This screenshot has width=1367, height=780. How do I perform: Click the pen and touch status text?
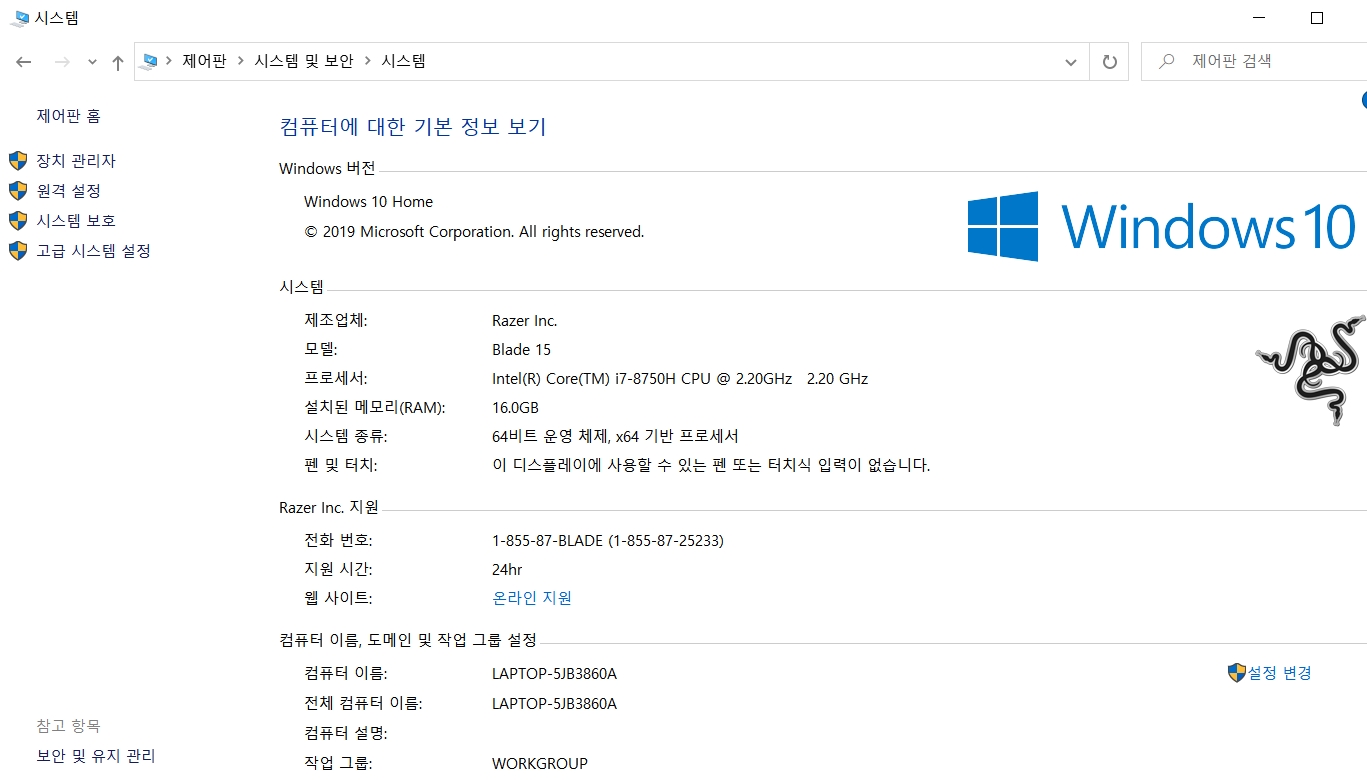(x=711, y=466)
